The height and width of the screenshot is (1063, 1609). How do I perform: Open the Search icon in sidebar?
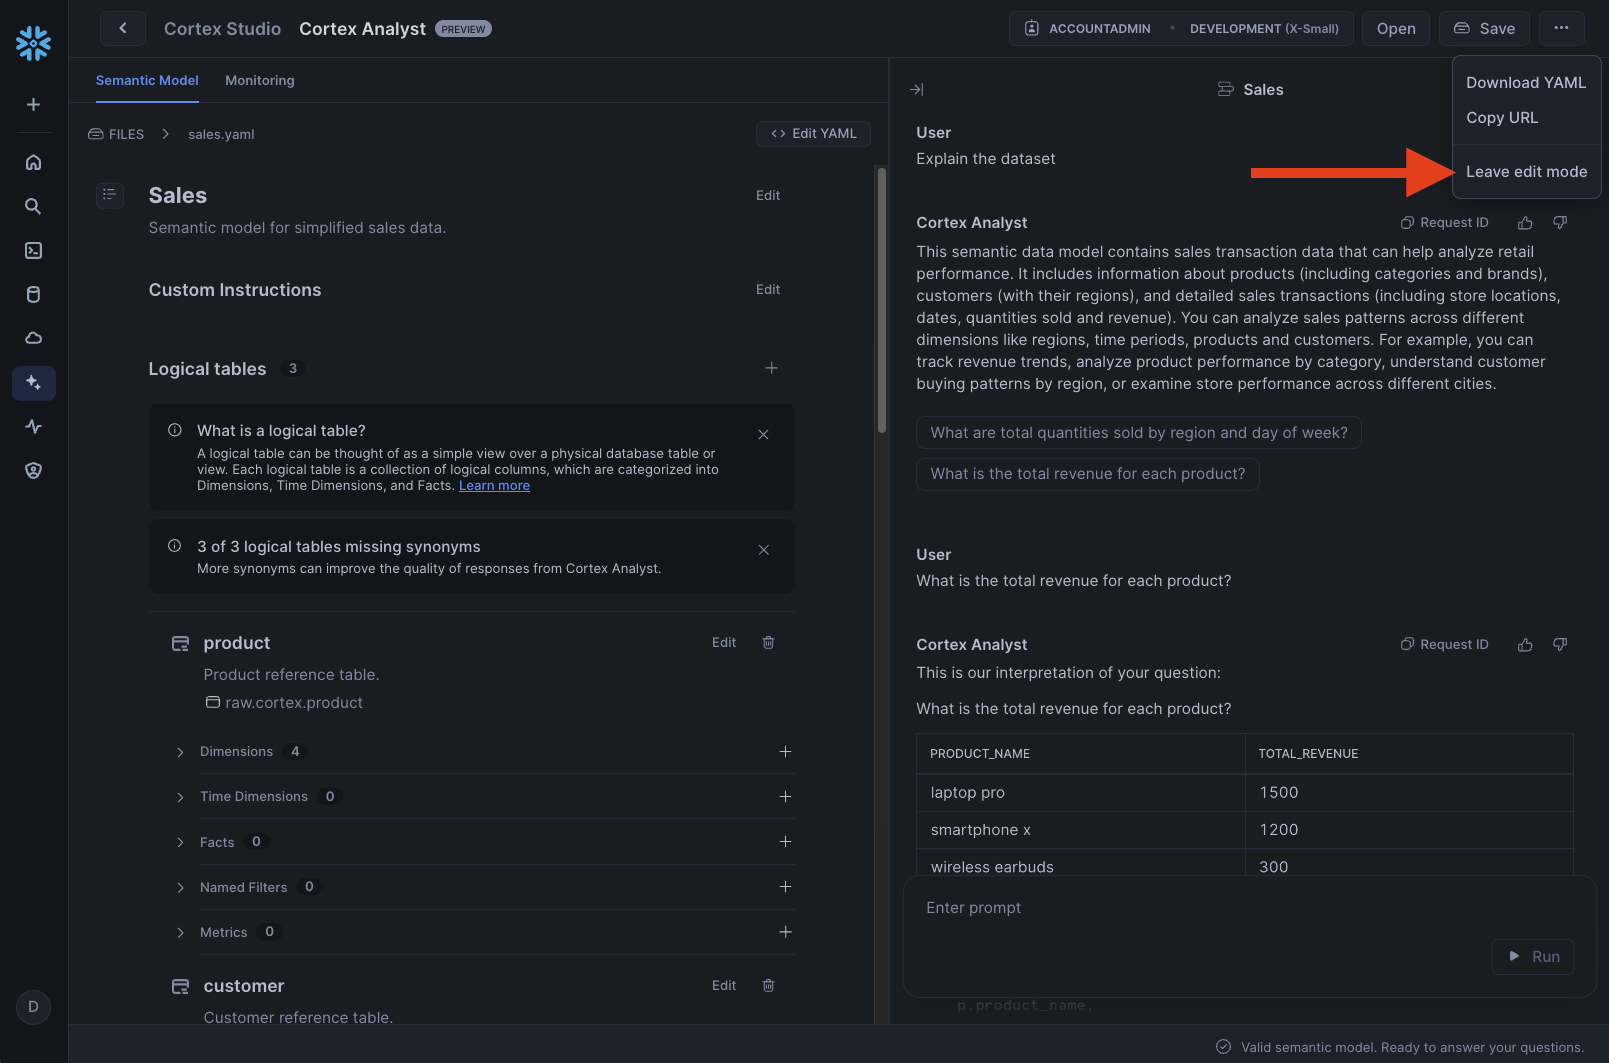33,206
